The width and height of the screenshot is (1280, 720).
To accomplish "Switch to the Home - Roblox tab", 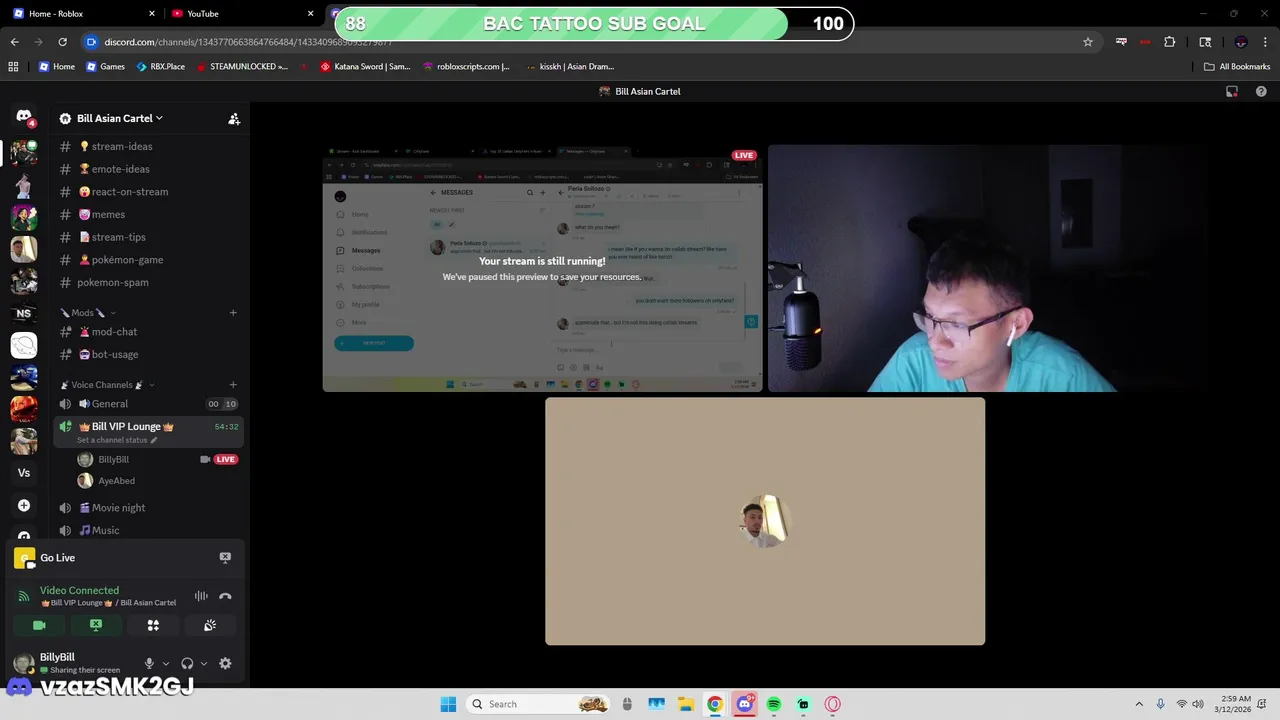I will point(84,14).
